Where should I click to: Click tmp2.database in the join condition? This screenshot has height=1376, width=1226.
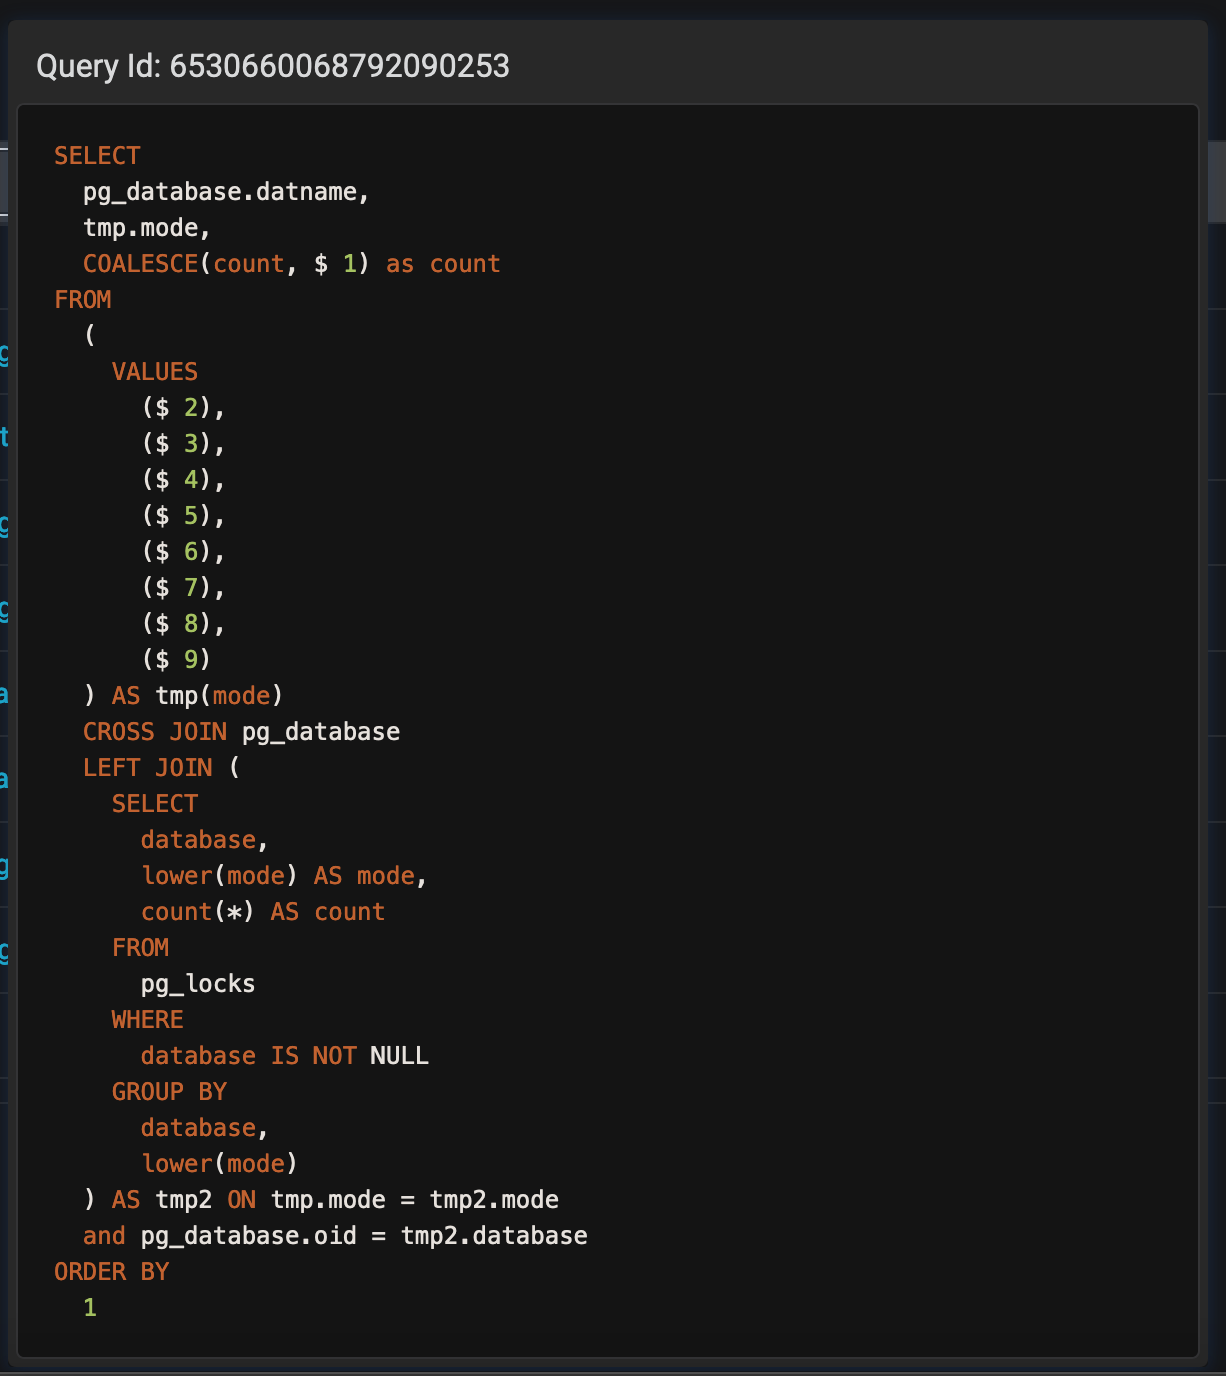[x=494, y=1236]
